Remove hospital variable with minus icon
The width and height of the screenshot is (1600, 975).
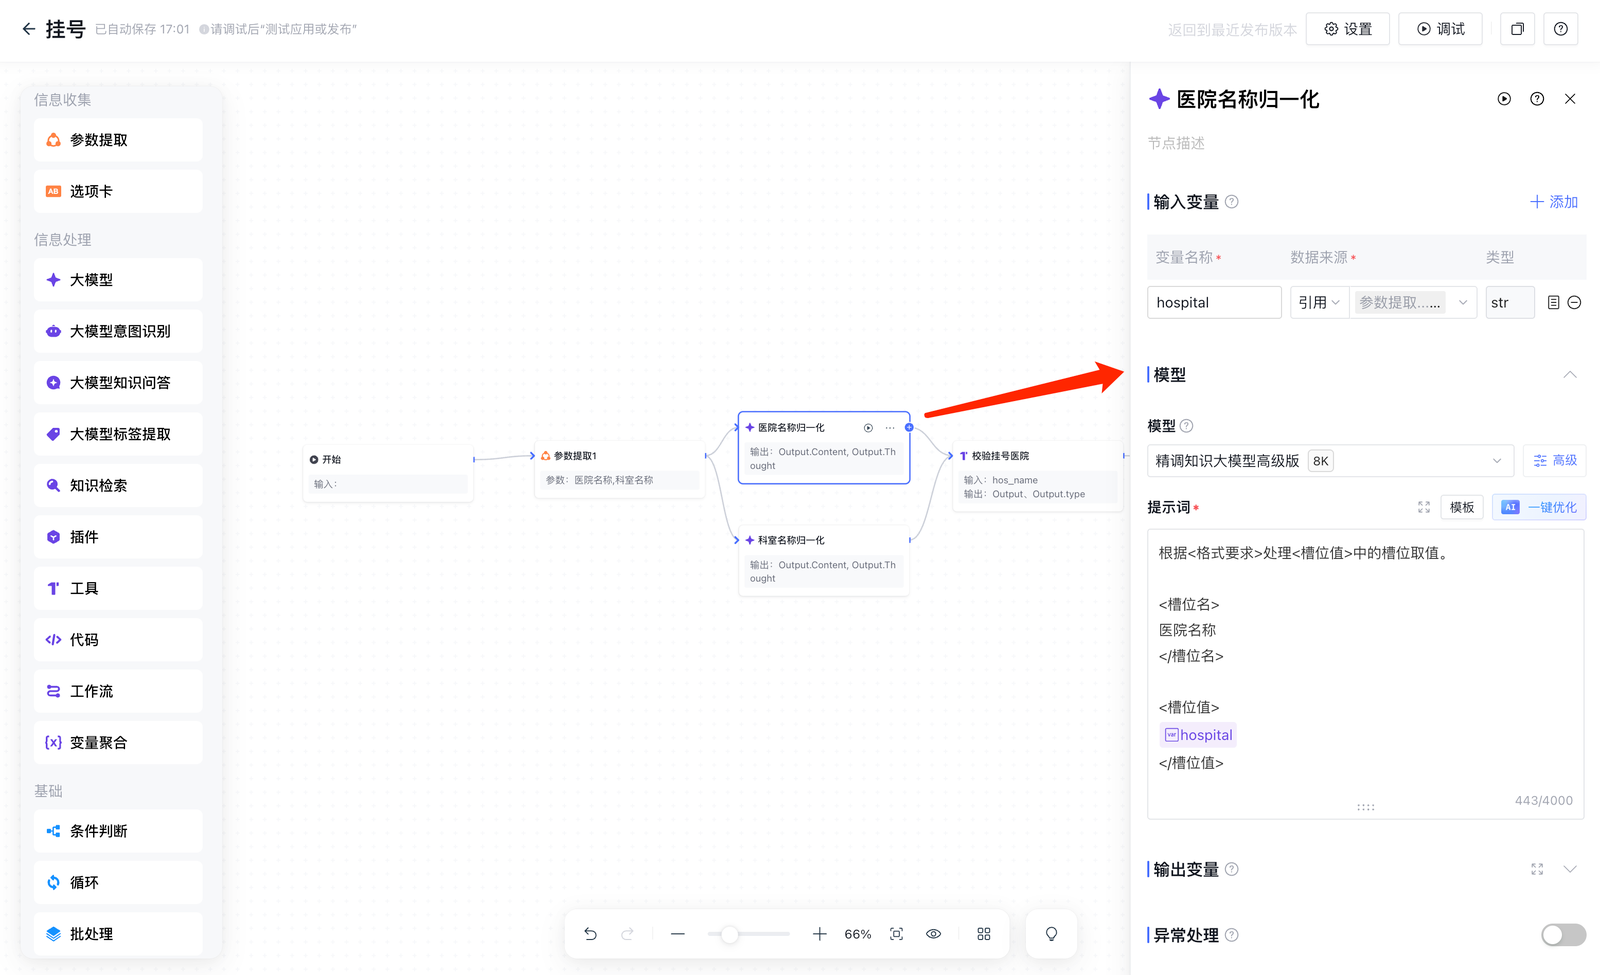coord(1574,303)
